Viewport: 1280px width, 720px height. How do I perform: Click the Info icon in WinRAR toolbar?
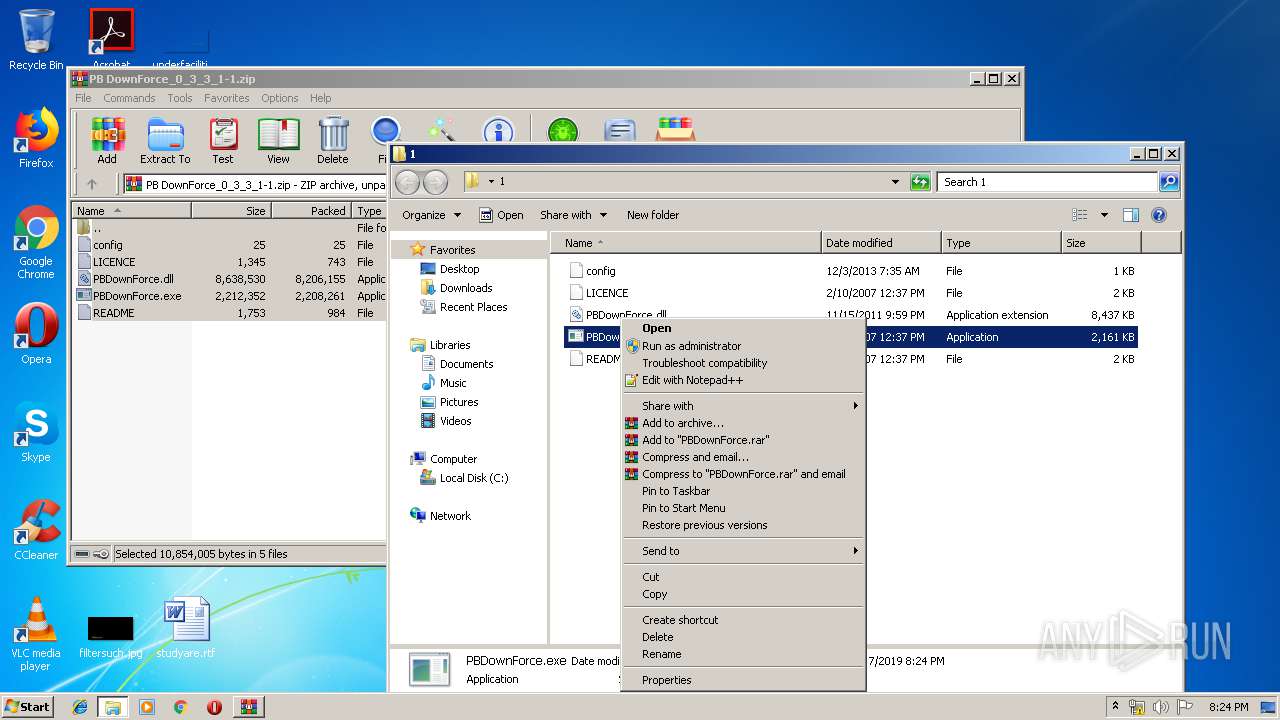498,131
